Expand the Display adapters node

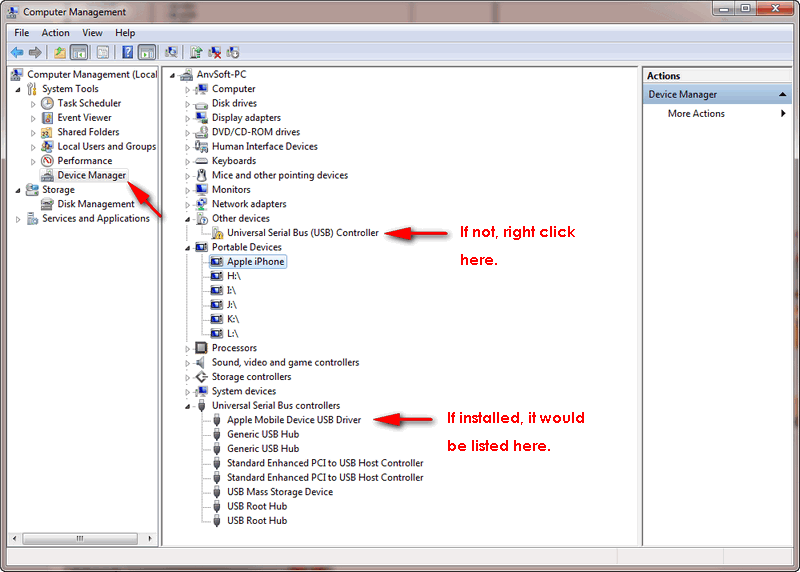(187, 118)
